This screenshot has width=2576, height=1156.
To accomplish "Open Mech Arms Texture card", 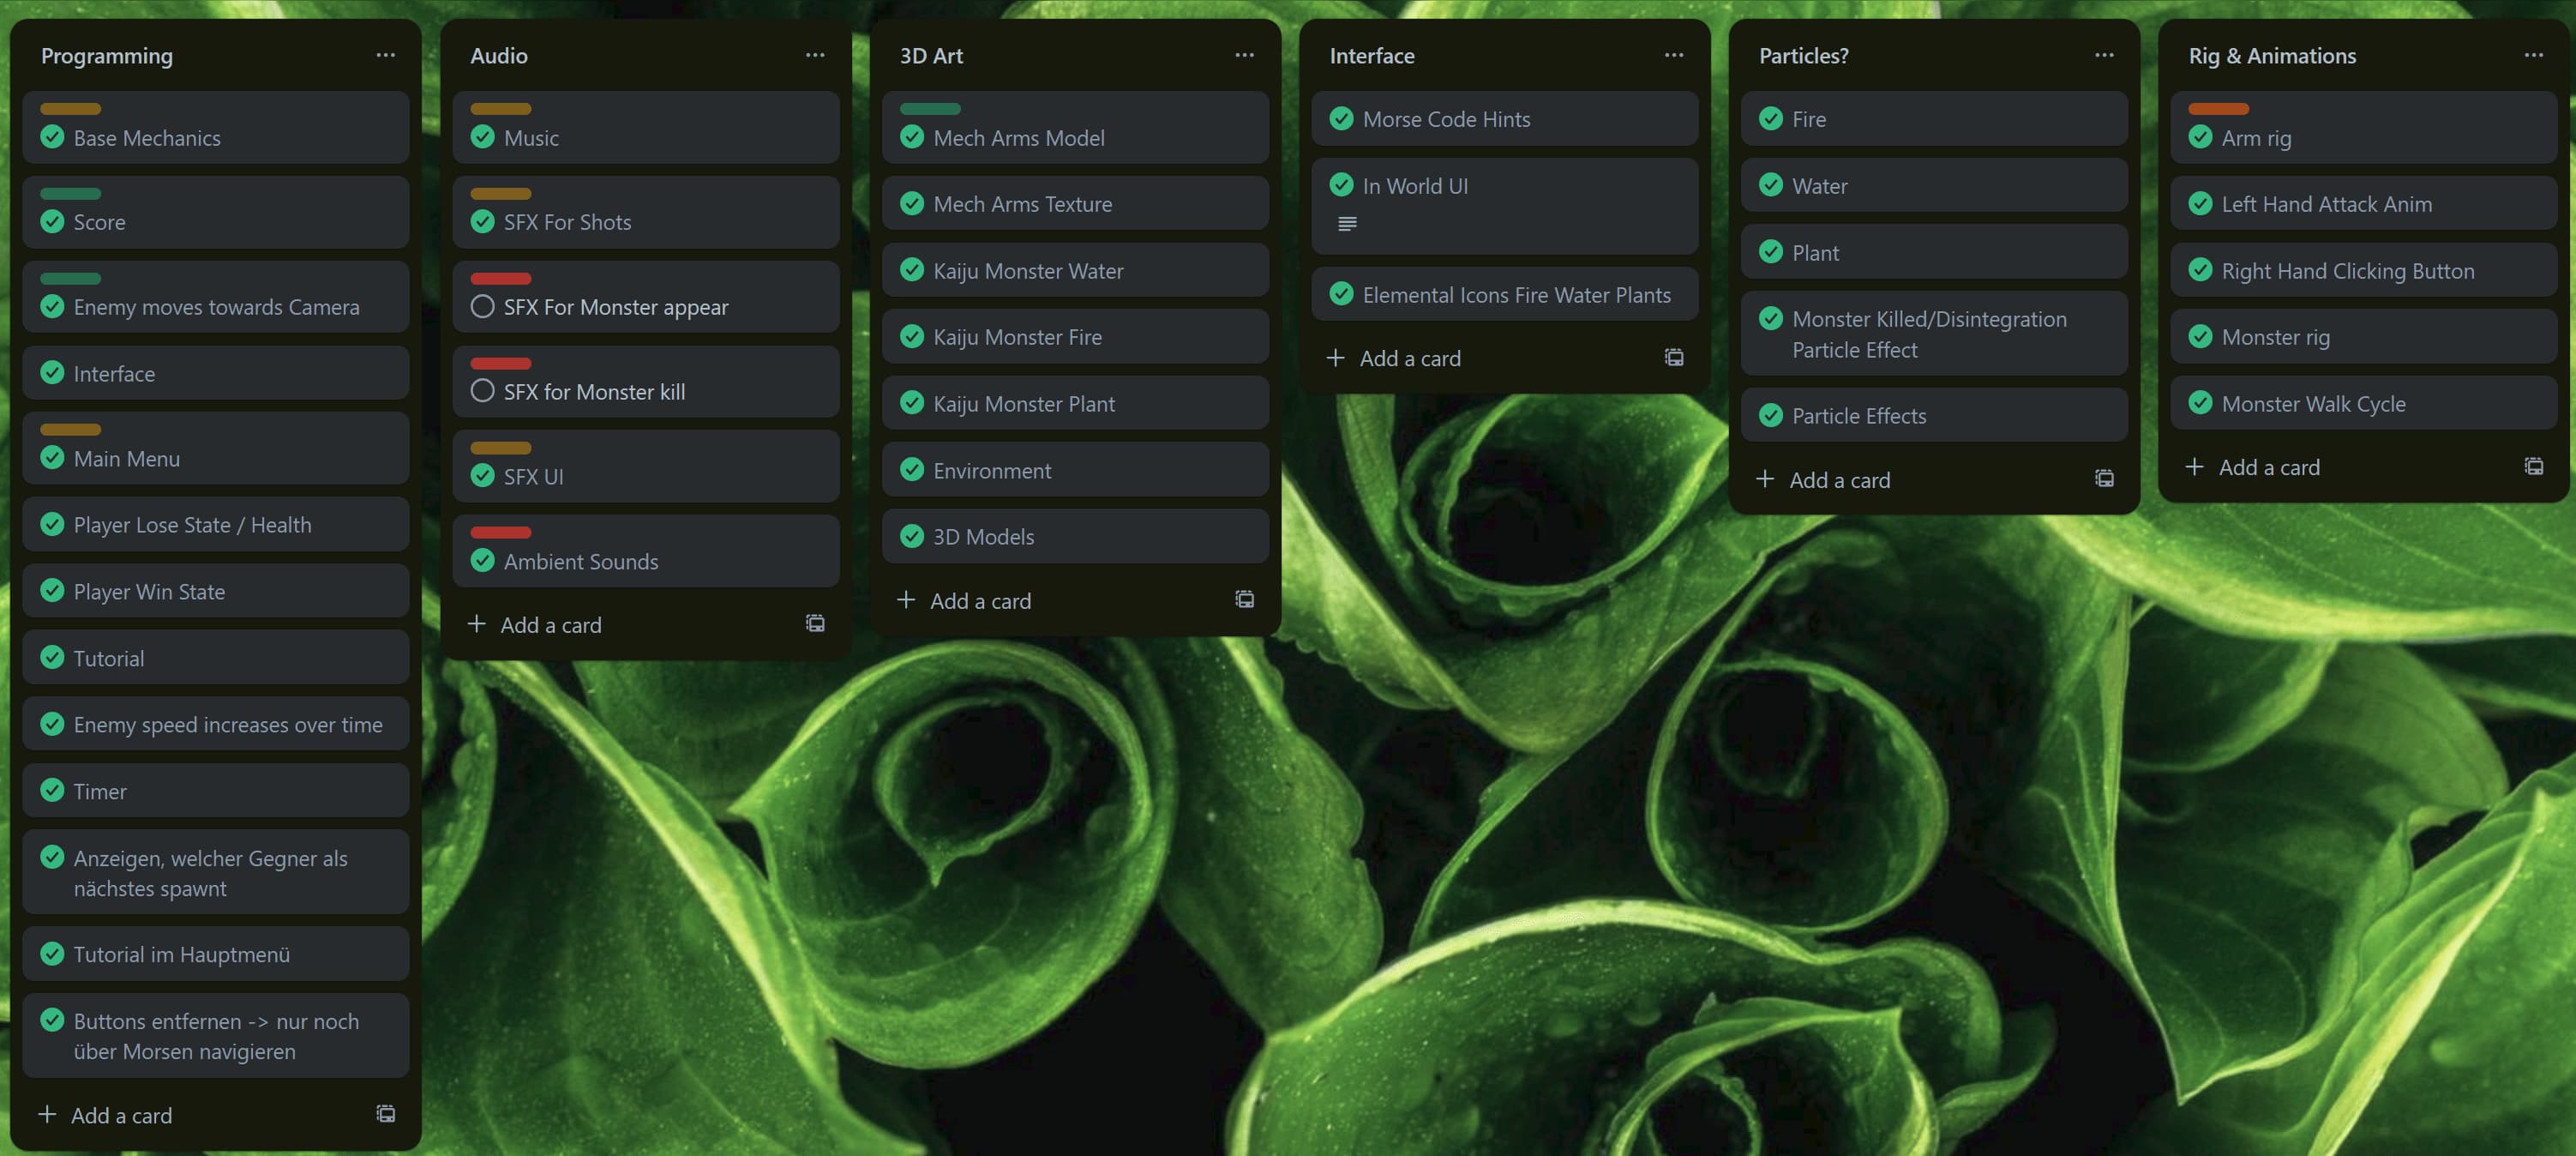I will (1075, 203).
